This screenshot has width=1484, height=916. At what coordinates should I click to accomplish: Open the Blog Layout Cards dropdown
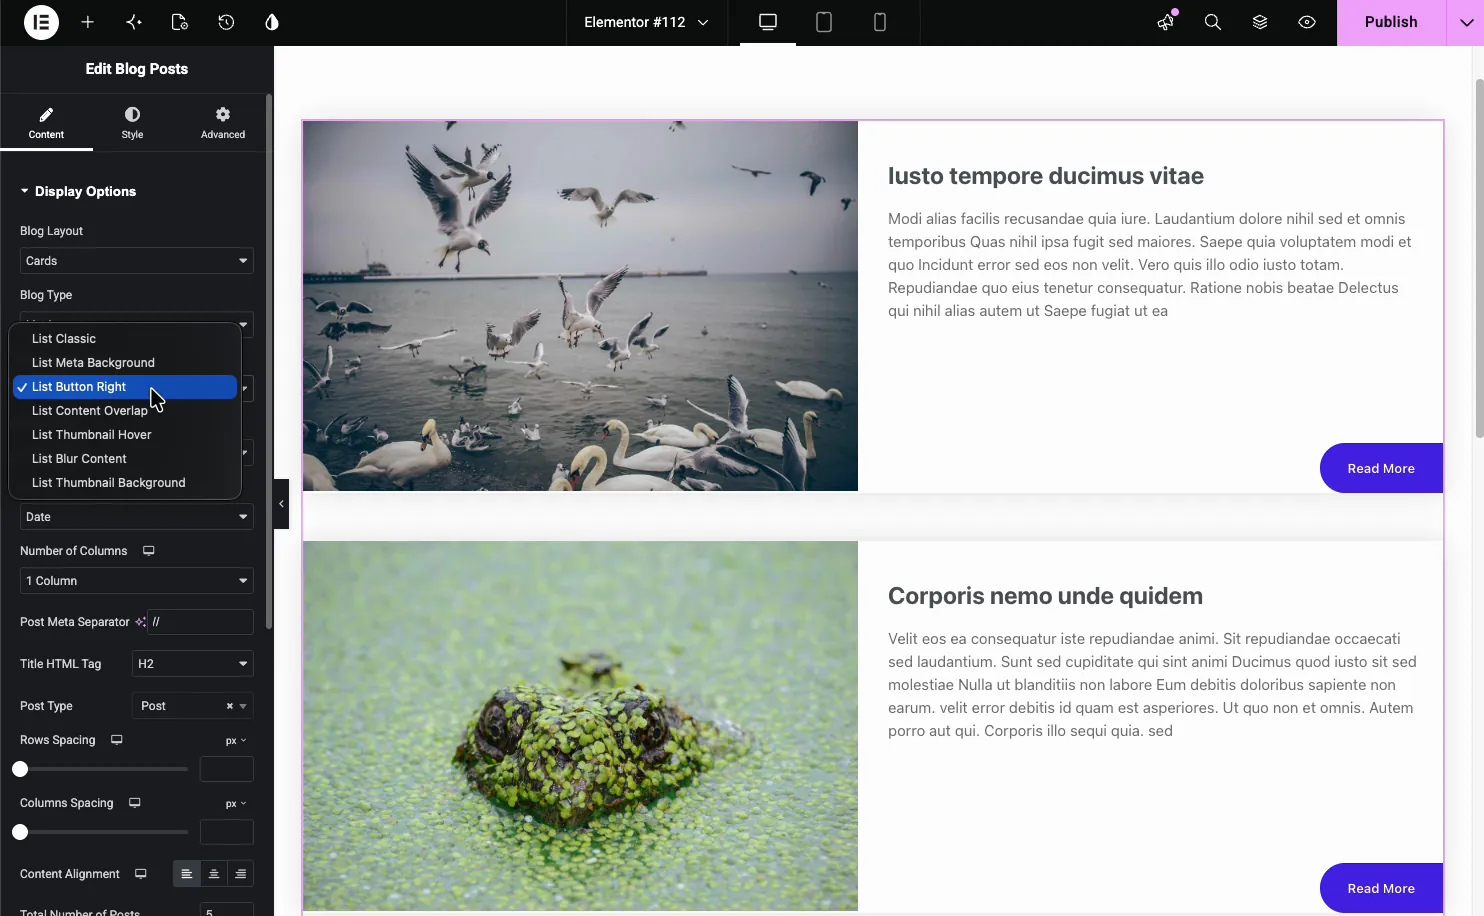pos(136,261)
